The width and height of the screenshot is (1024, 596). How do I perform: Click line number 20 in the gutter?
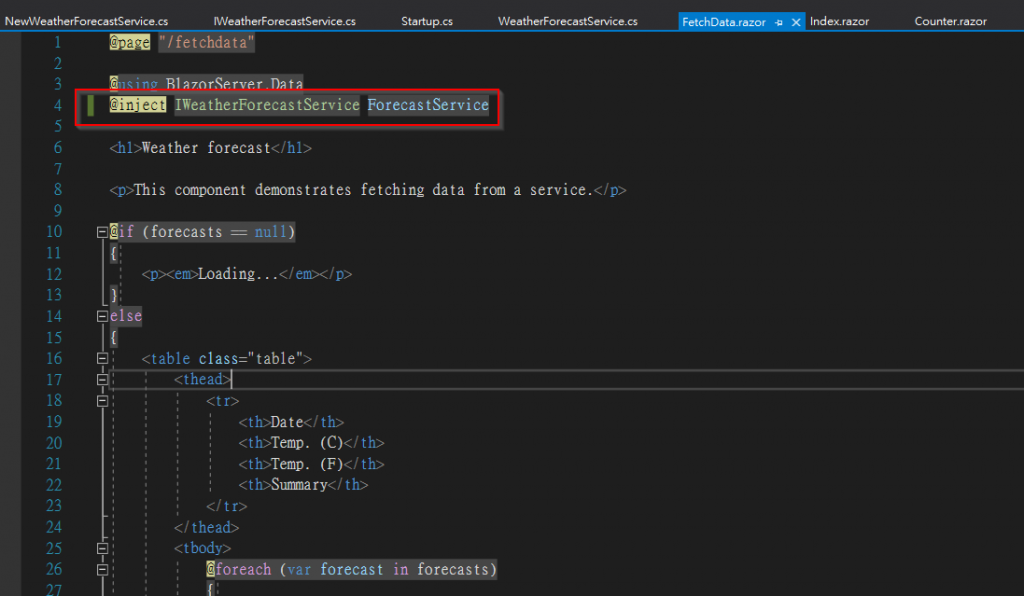(54, 443)
